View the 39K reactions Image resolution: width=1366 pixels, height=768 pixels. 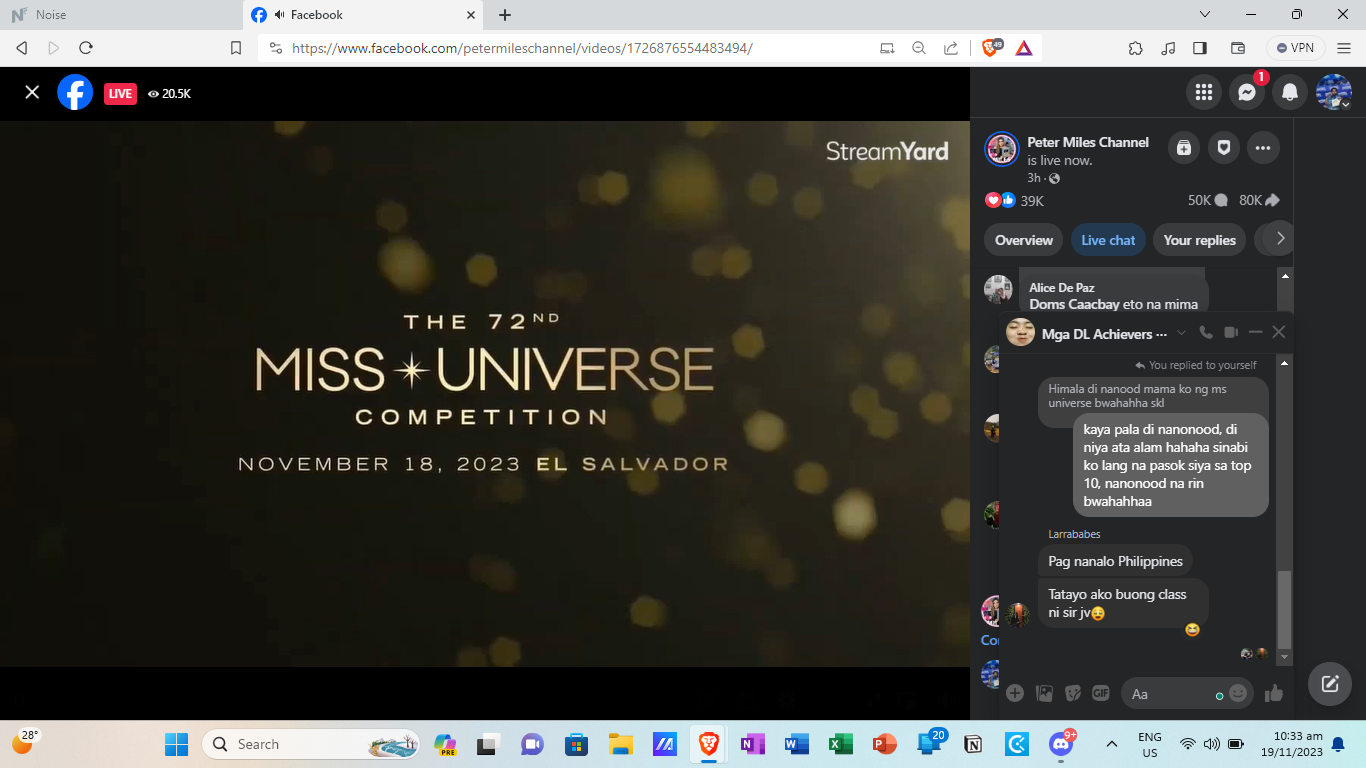pos(1015,200)
